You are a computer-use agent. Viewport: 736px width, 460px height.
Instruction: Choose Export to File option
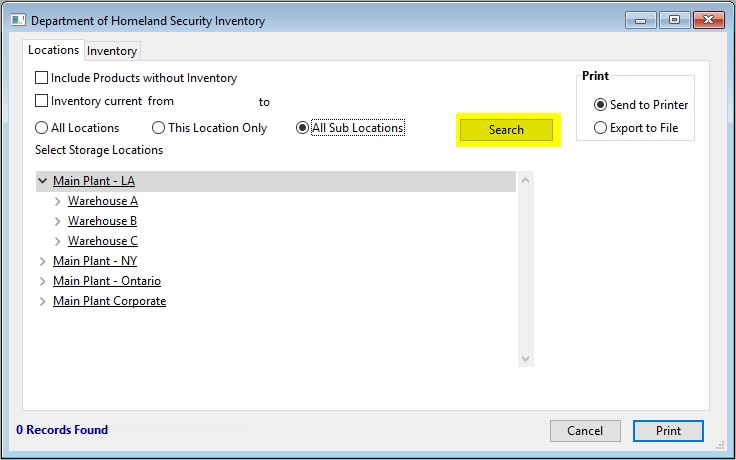click(600, 128)
